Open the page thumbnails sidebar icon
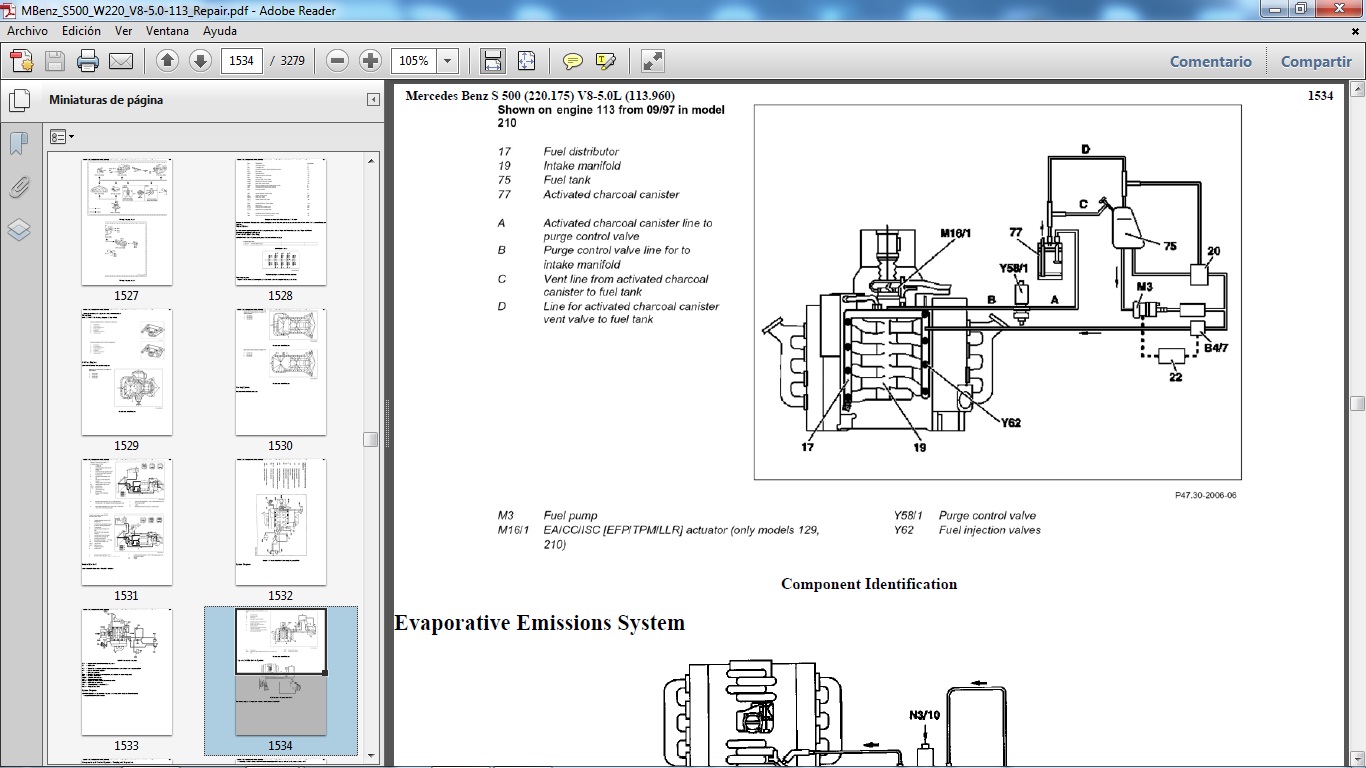 (19, 101)
